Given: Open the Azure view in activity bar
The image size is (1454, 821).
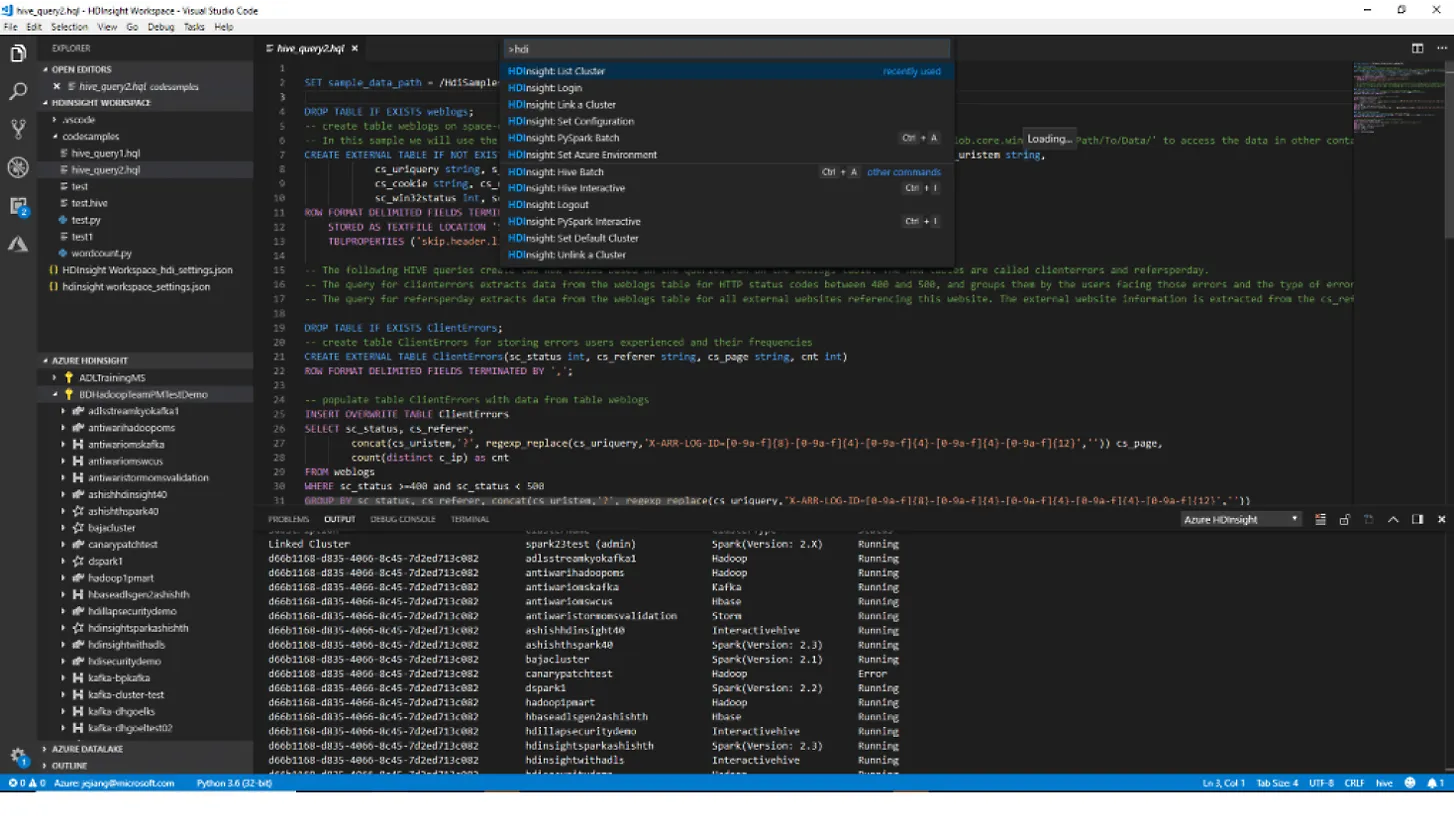Looking at the screenshot, I should point(18,244).
